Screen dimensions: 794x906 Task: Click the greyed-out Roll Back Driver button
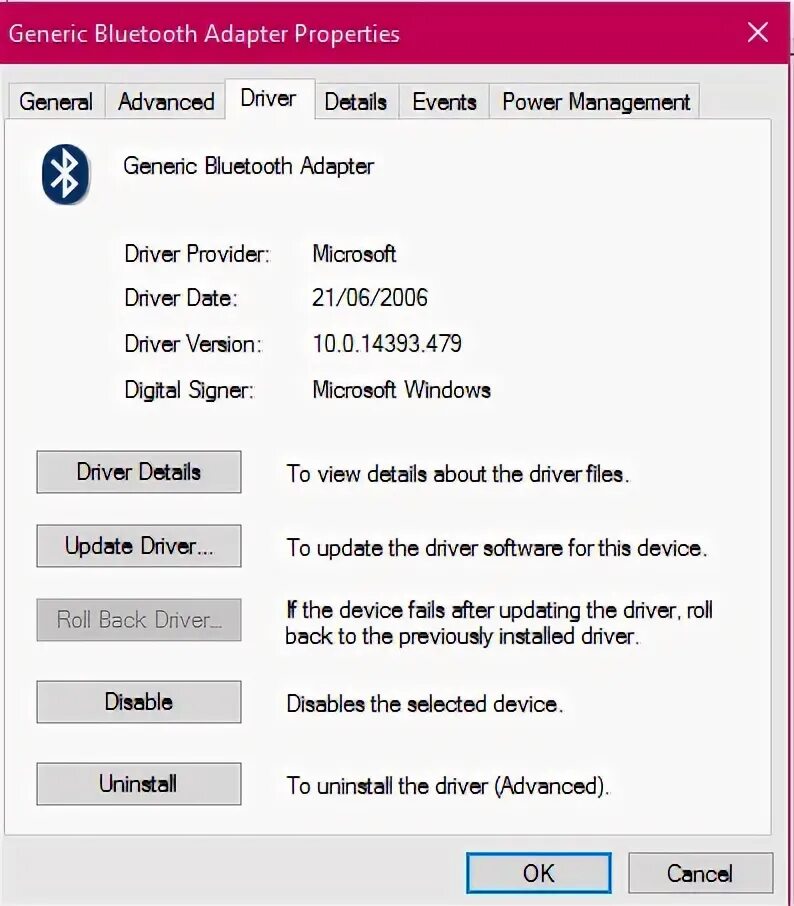pos(139,620)
